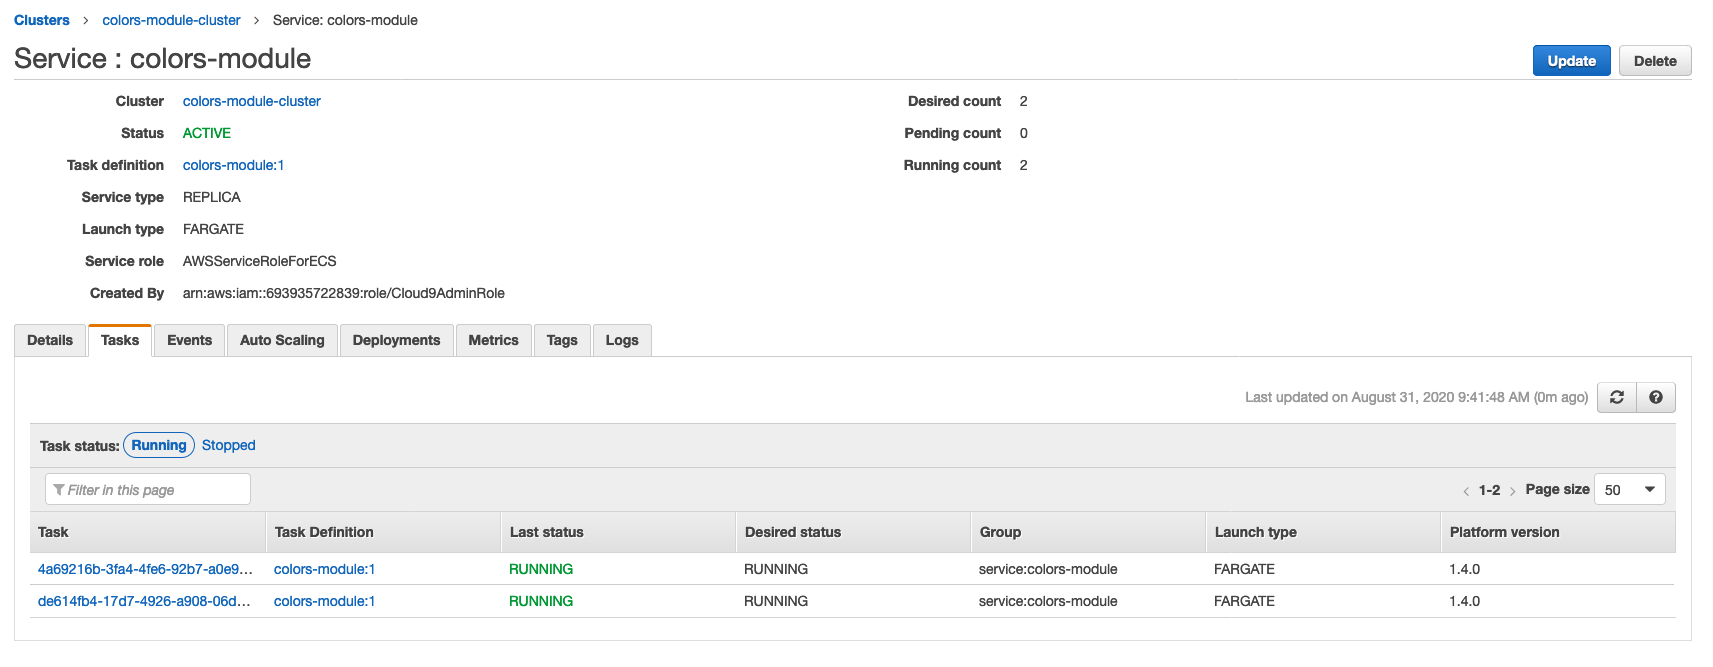Open the Deployments tab
This screenshot has height=667, width=1713.
tap(396, 340)
